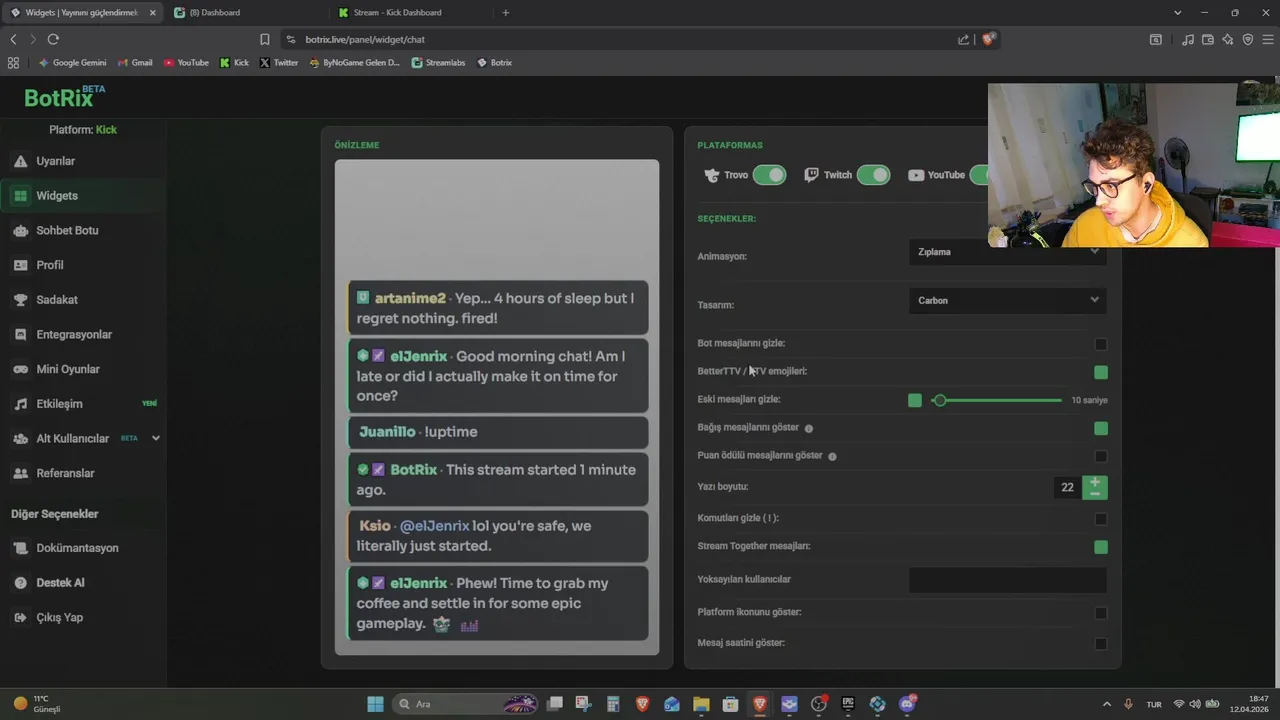Image resolution: width=1280 pixels, height=720 pixels.
Task: Click the Yoksayılan kullanıcılar input field
Action: point(1007,580)
